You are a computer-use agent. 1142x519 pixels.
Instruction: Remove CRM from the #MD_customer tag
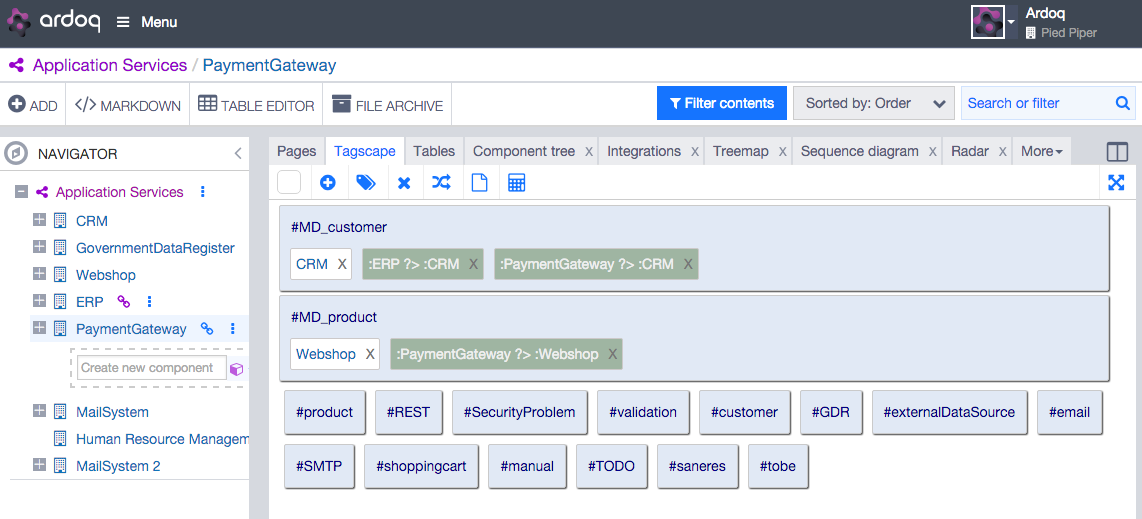click(342, 264)
